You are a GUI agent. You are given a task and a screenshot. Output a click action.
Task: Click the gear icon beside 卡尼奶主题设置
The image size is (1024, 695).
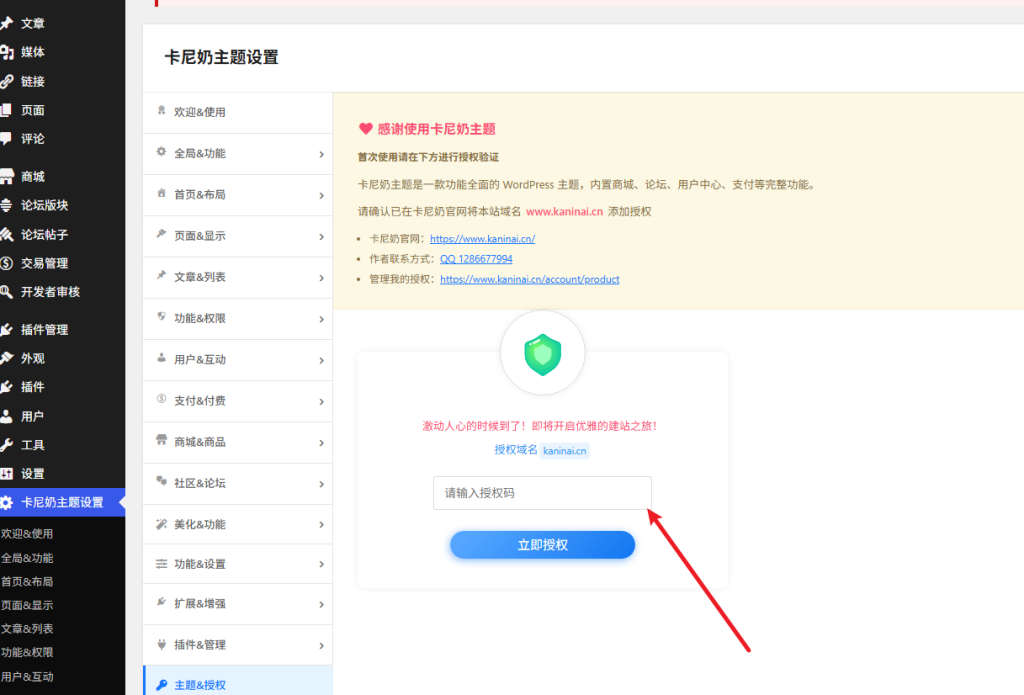coord(7,502)
